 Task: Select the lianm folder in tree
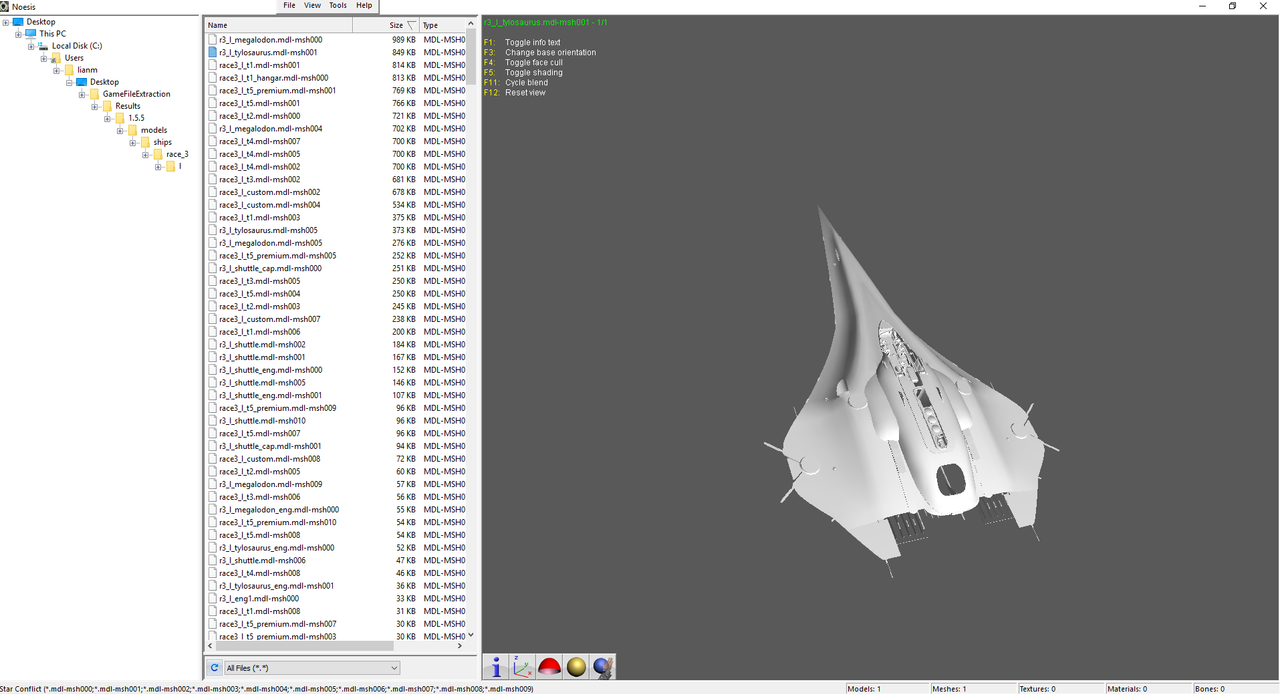click(88, 70)
